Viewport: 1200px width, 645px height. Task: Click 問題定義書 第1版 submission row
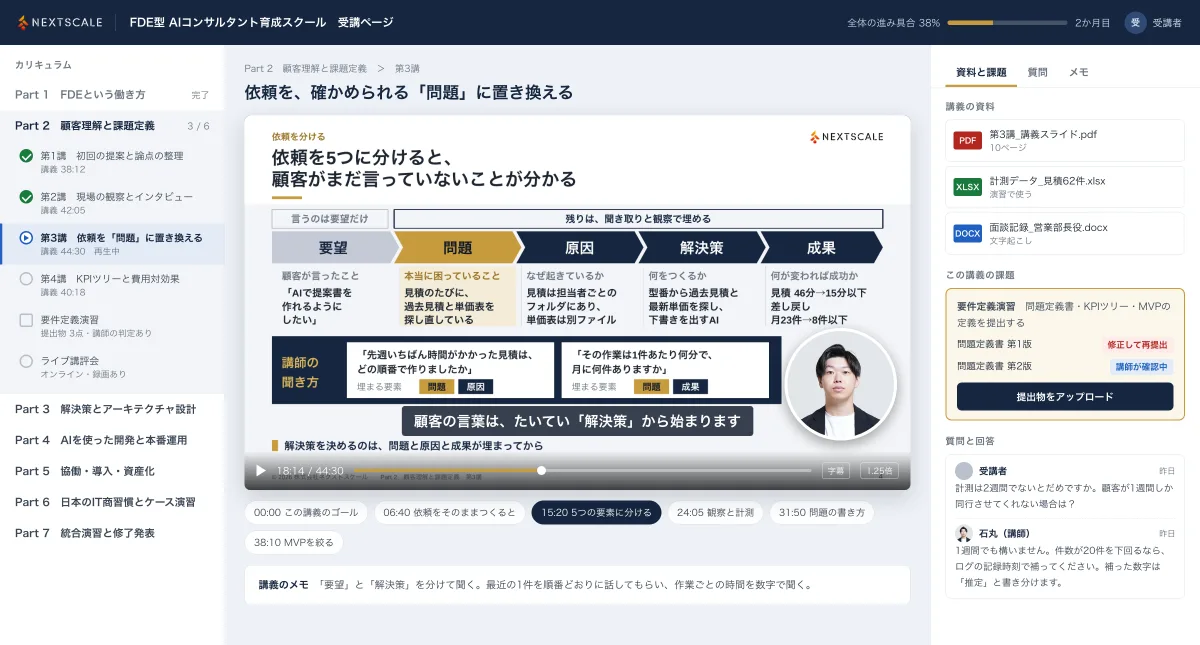point(1065,344)
